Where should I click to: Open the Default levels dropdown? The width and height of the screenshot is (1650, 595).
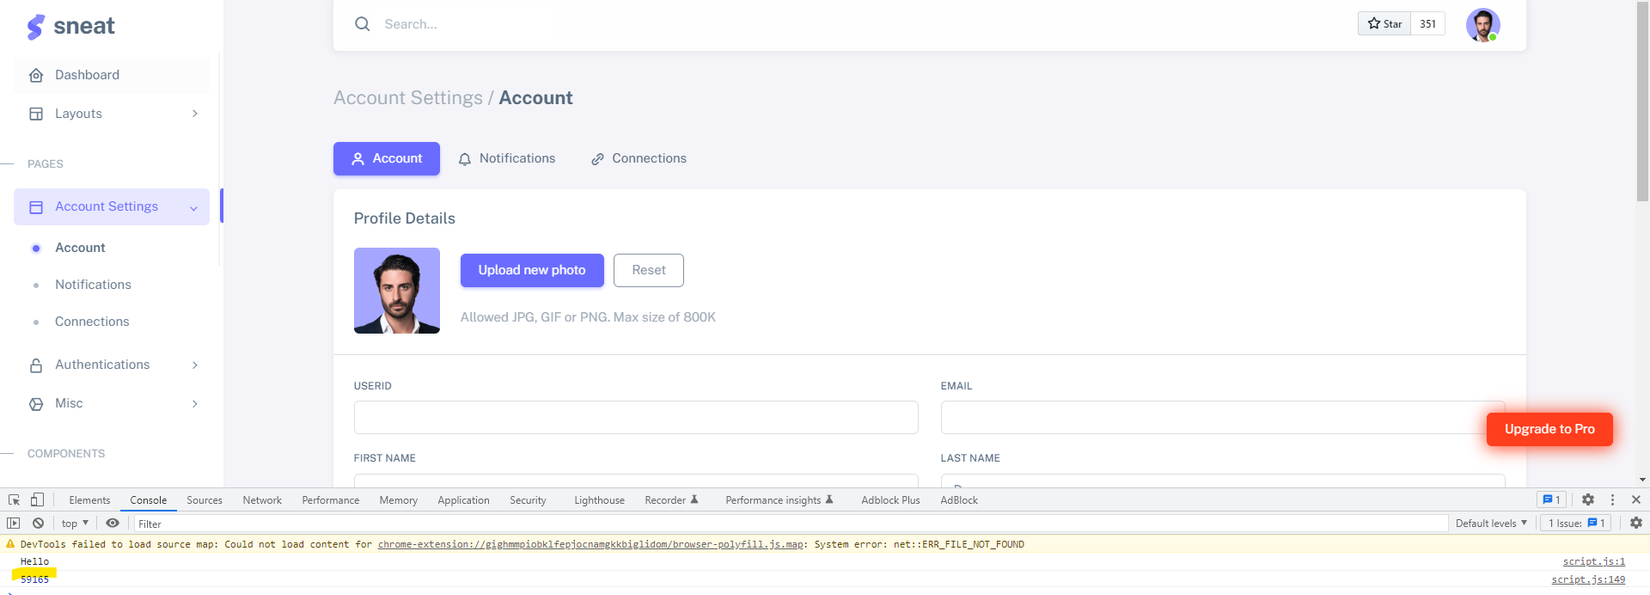tap(1491, 523)
